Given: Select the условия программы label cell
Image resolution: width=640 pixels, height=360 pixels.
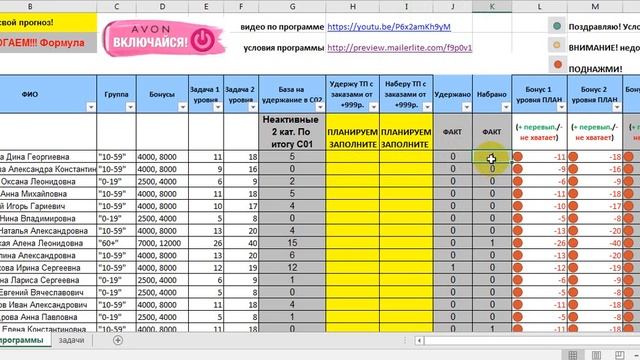Looking at the screenshot, I should [284, 48].
